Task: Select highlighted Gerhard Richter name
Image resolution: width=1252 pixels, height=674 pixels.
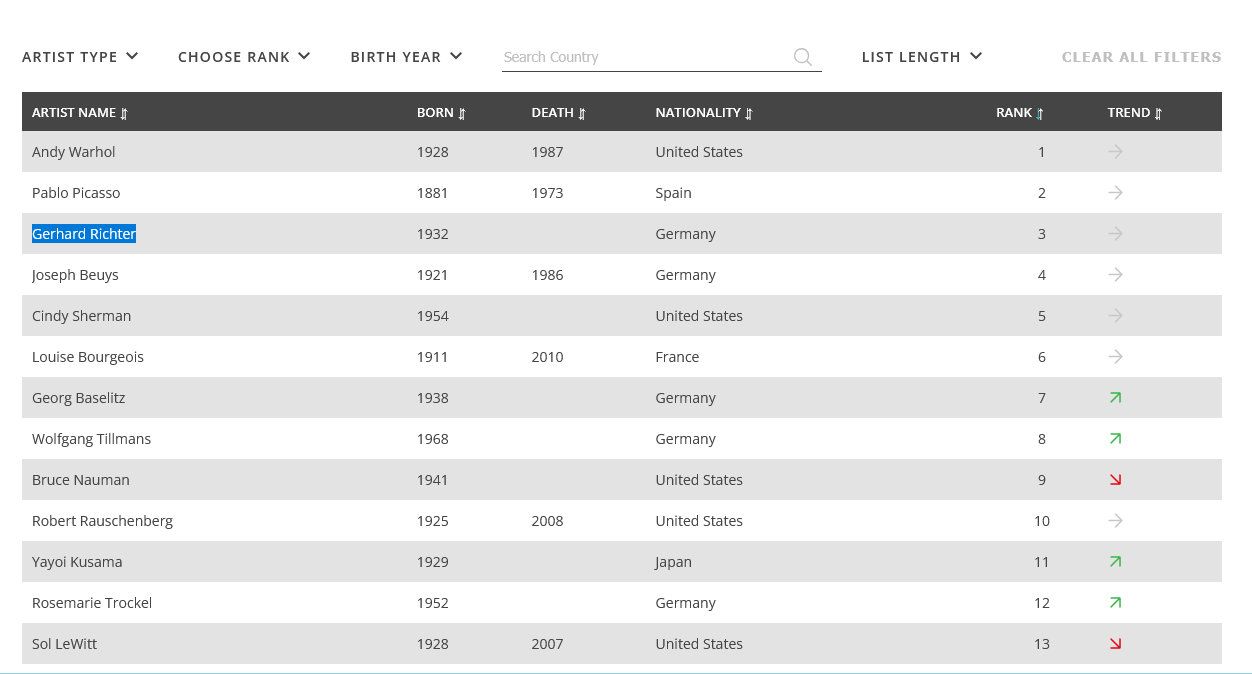Action: [x=84, y=234]
